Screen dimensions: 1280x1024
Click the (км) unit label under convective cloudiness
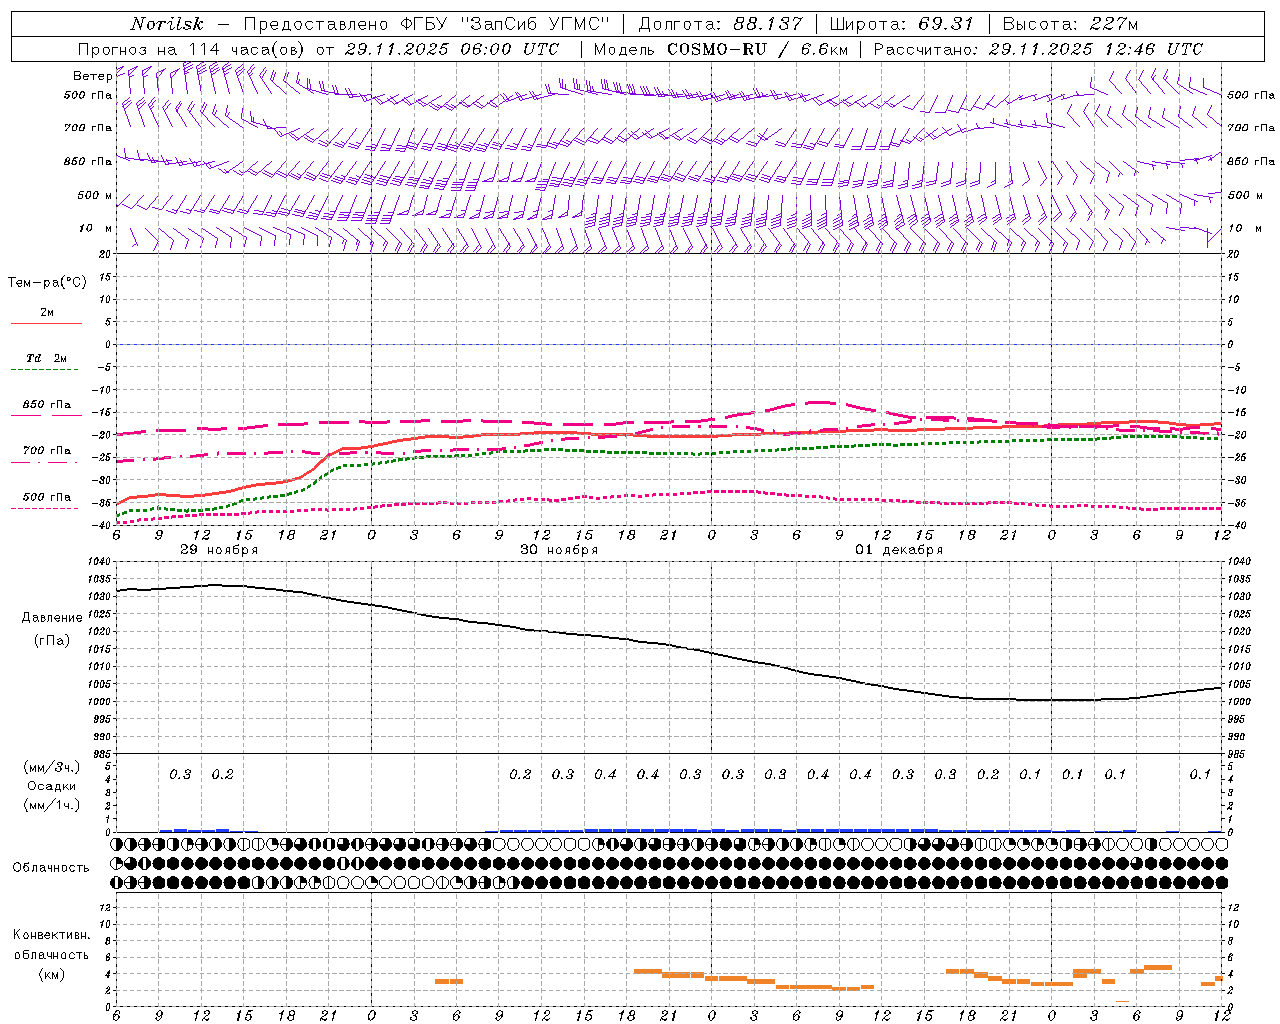click(x=51, y=974)
